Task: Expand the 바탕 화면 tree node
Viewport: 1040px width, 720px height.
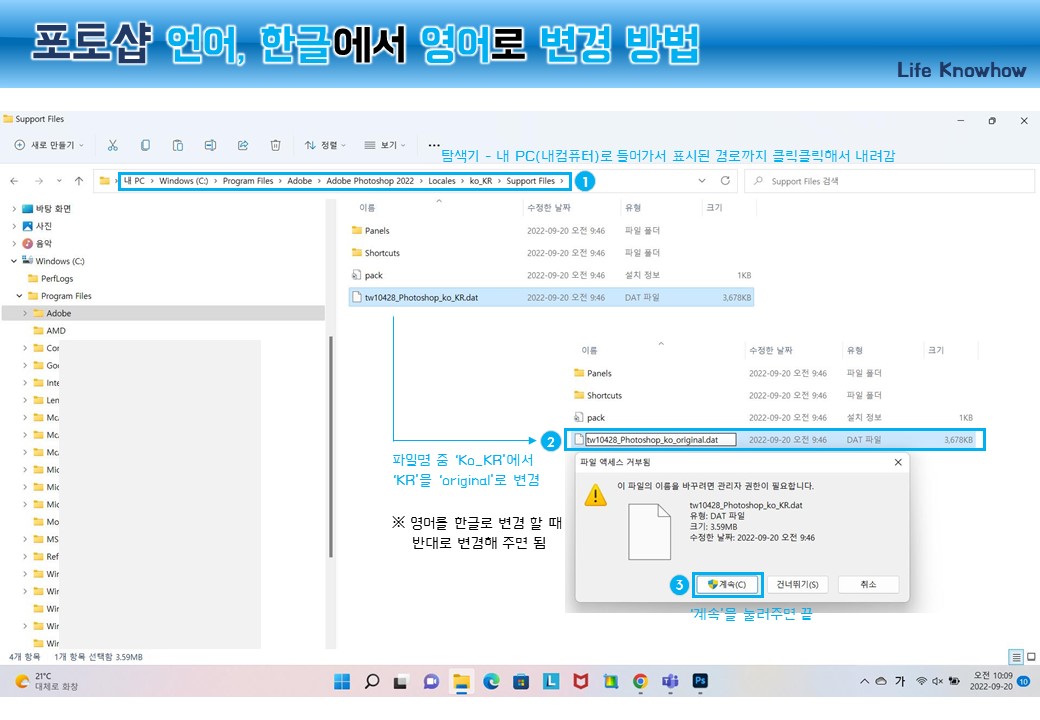Action: point(14,209)
